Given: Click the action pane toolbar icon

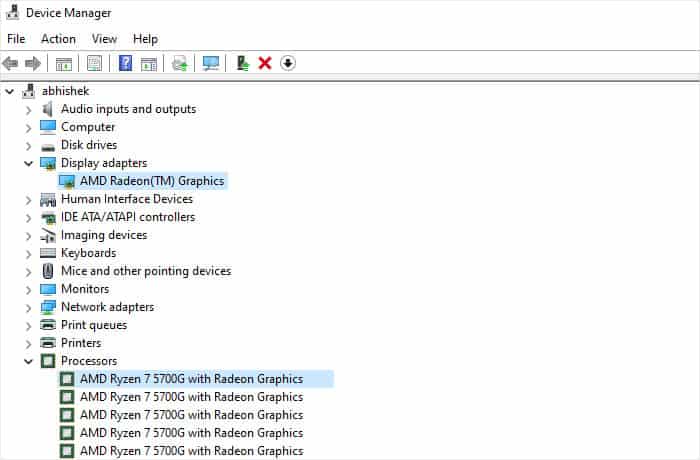Looking at the screenshot, I should tap(149, 63).
